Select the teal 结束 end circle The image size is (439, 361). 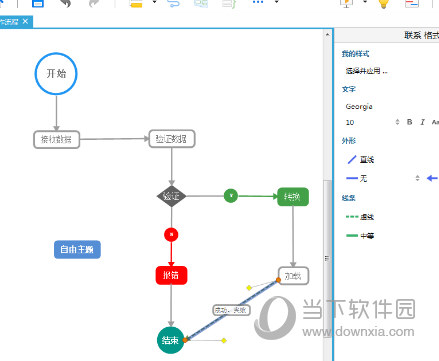pos(171,340)
